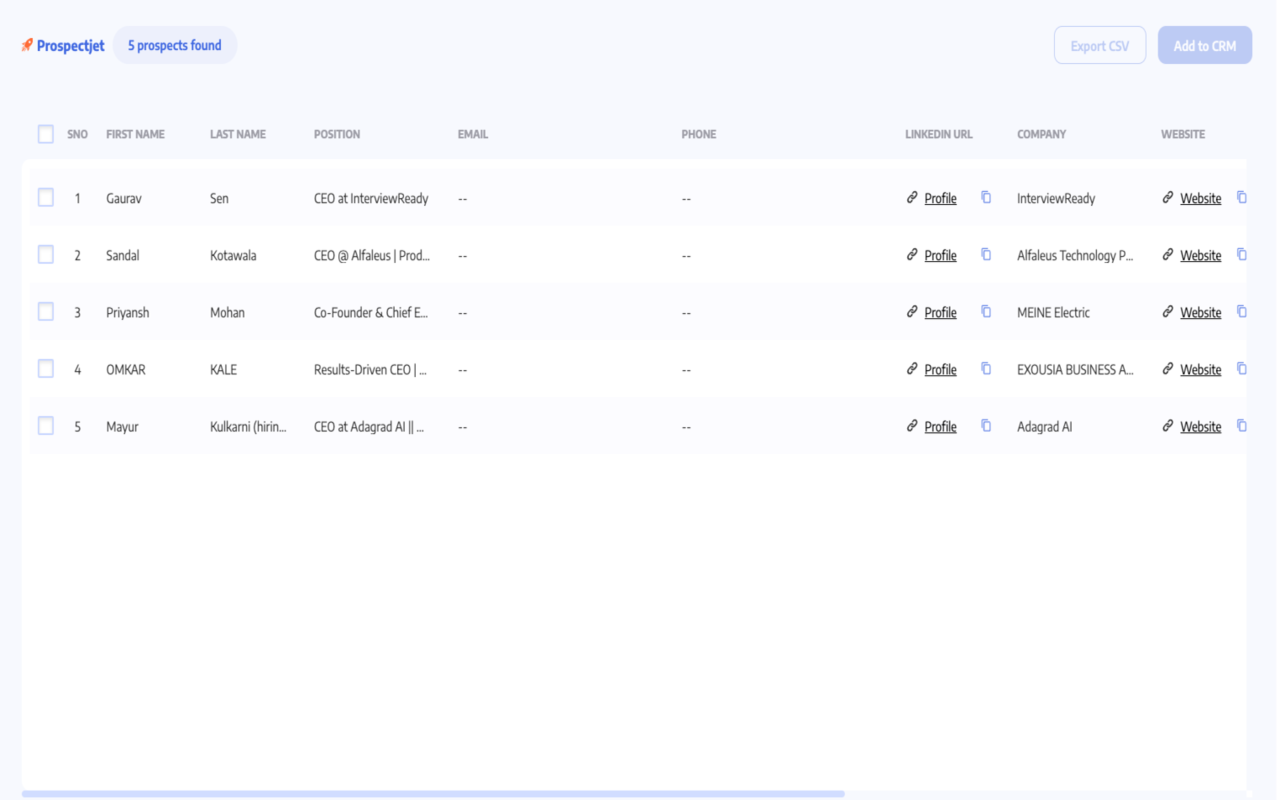Image resolution: width=1280 pixels, height=800 pixels.
Task: Click chain icon beside InterviewReady Website link
Action: pos(1168,198)
